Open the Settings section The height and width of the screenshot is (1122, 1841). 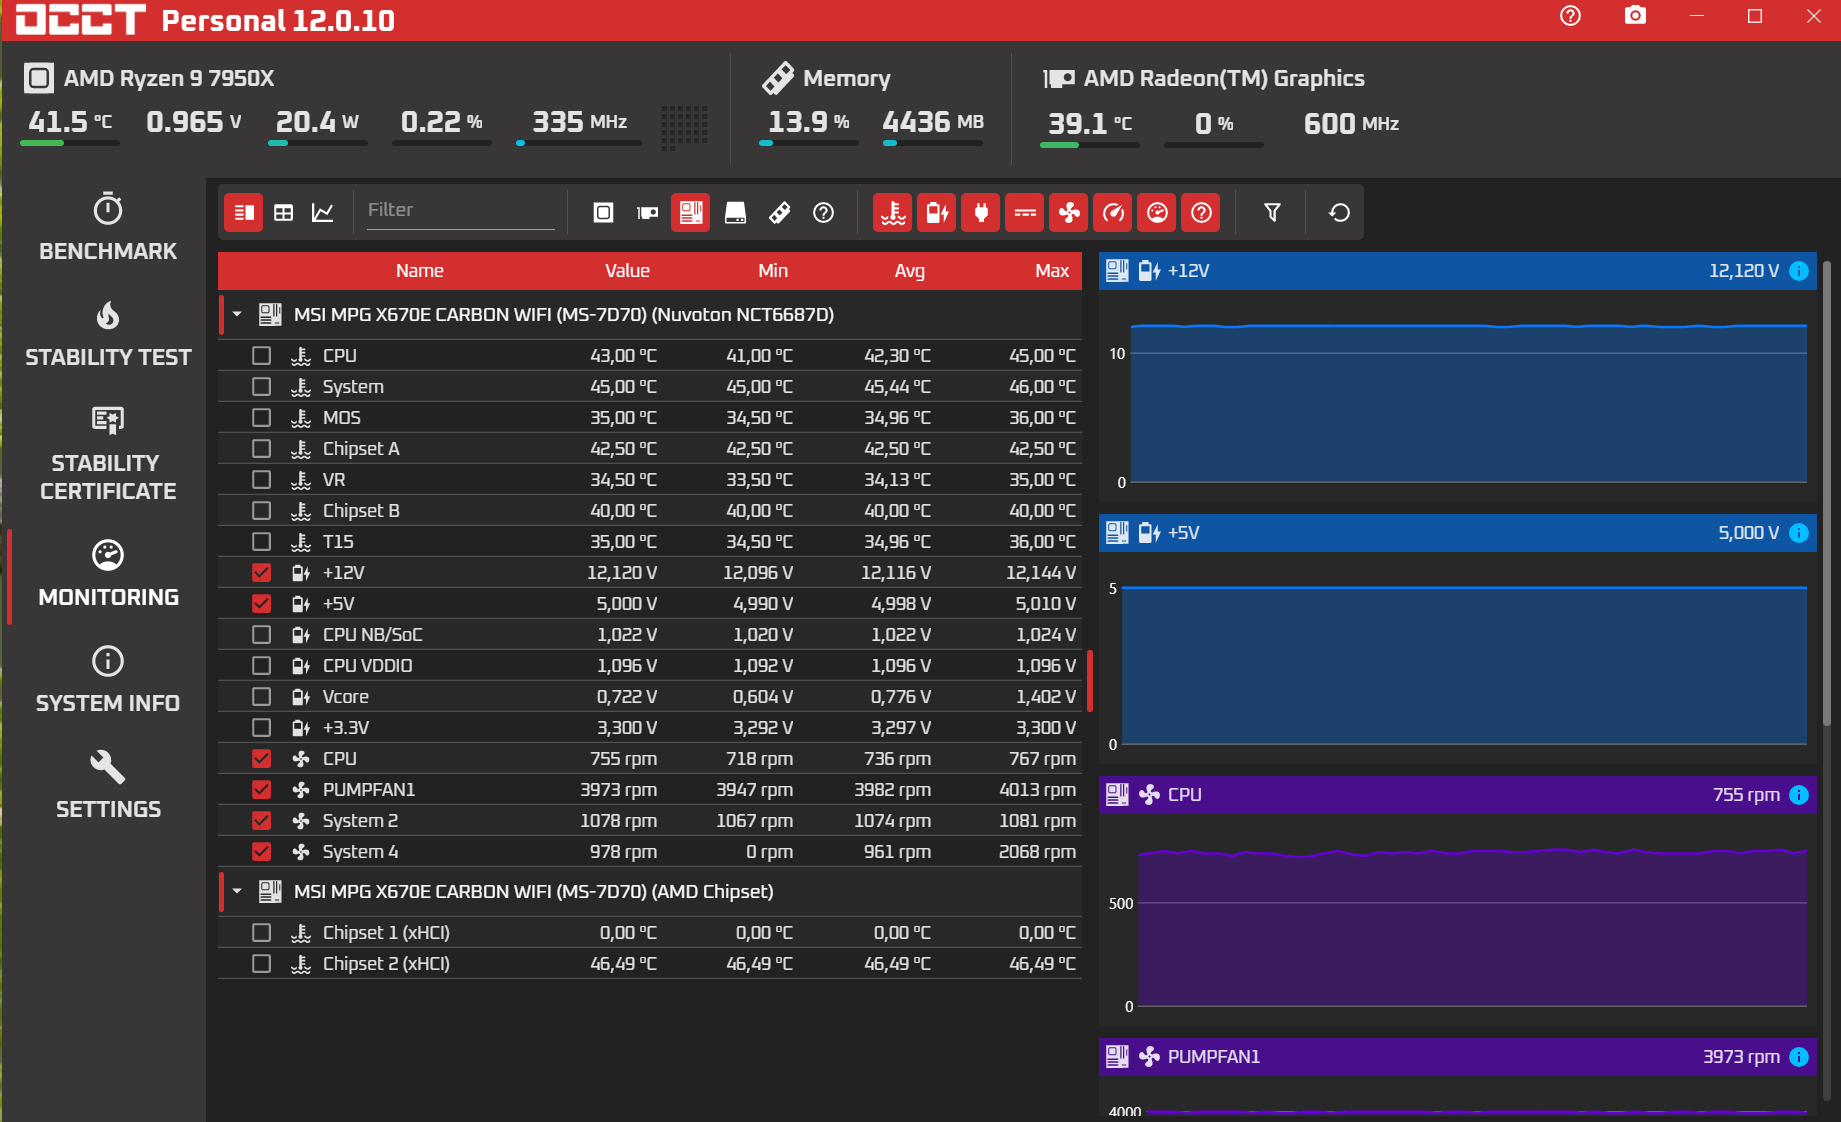(x=108, y=786)
